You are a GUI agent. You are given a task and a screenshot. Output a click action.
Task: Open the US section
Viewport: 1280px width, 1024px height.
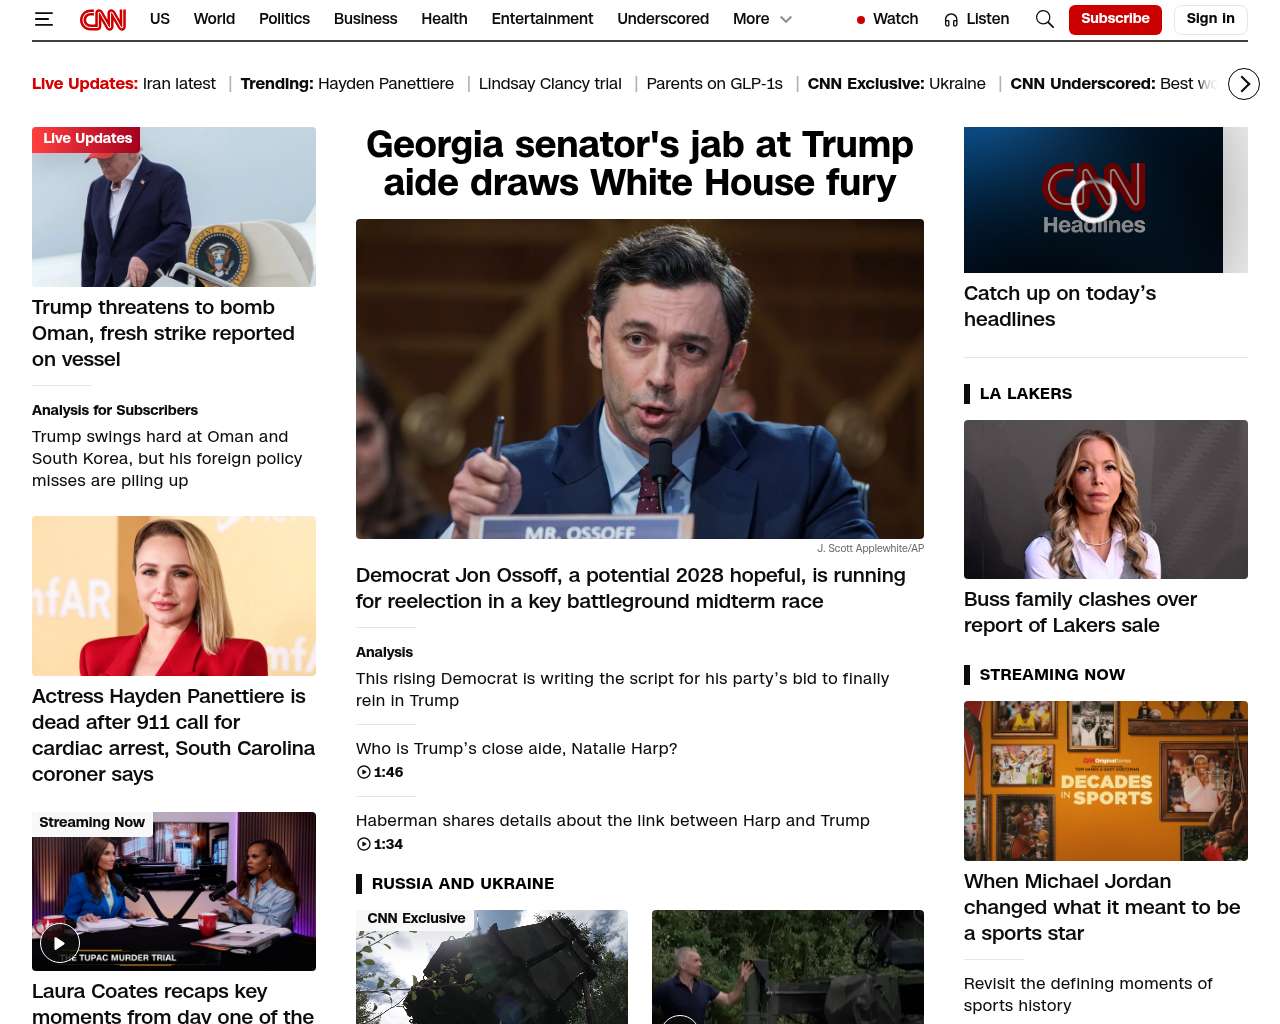[160, 19]
